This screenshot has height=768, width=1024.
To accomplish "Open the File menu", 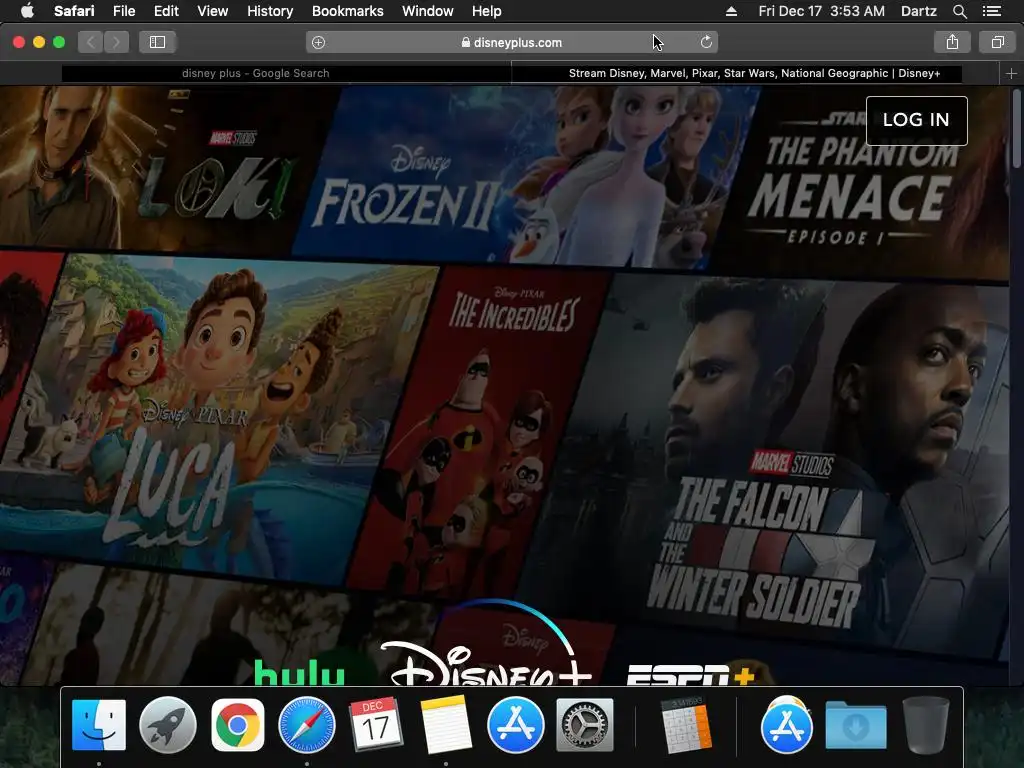I will point(123,11).
